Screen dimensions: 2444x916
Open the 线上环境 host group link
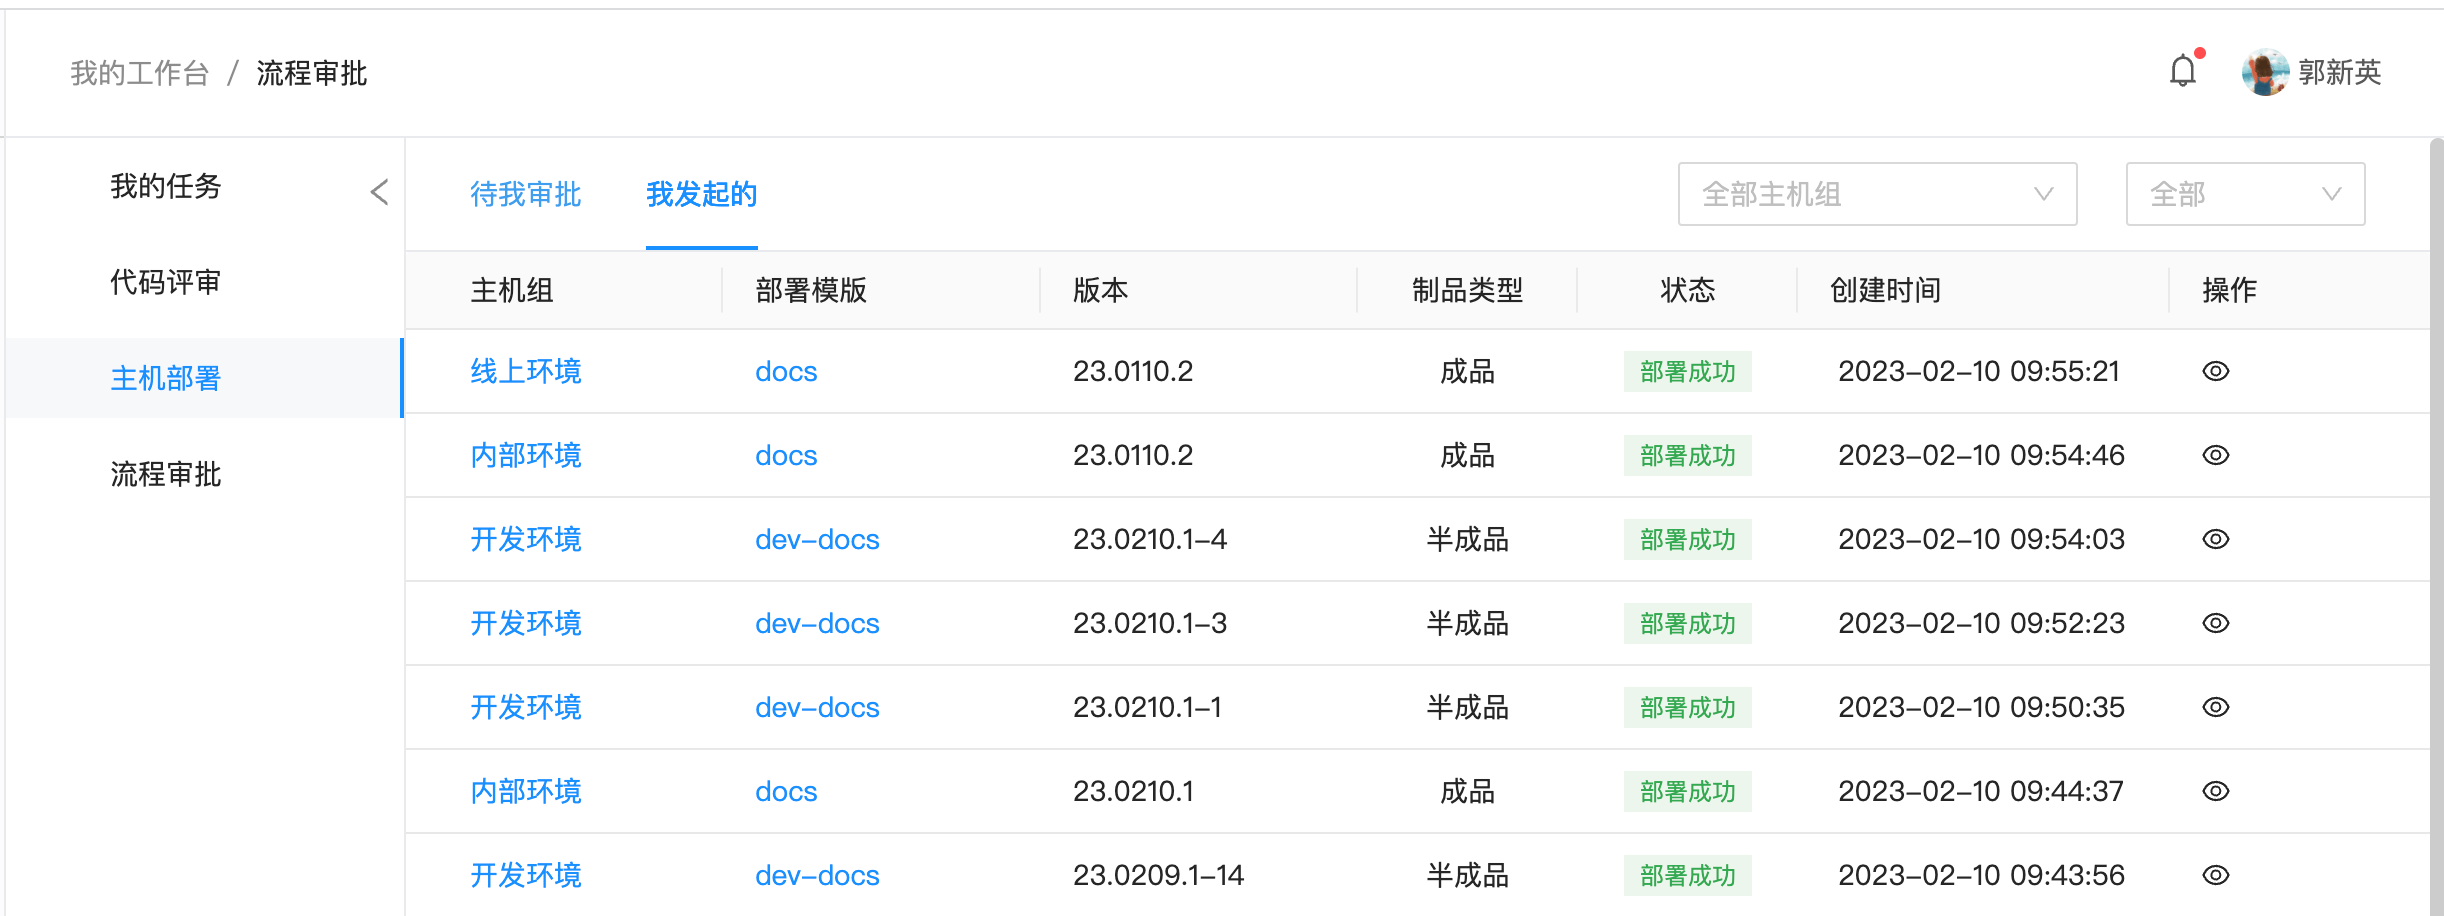(x=525, y=371)
